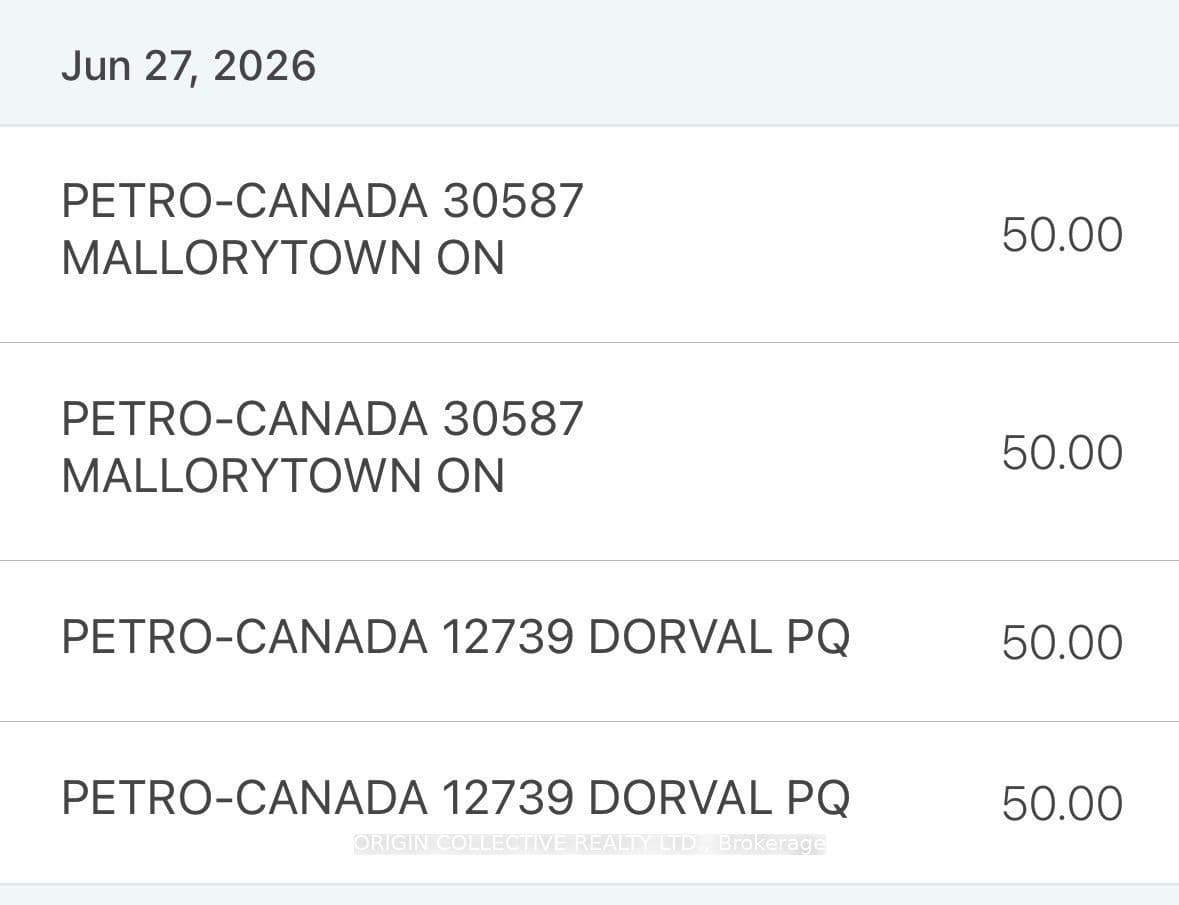The image size is (1179, 905).
Task: Click the Origin Collective Realty watermark text
Action: (x=590, y=843)
